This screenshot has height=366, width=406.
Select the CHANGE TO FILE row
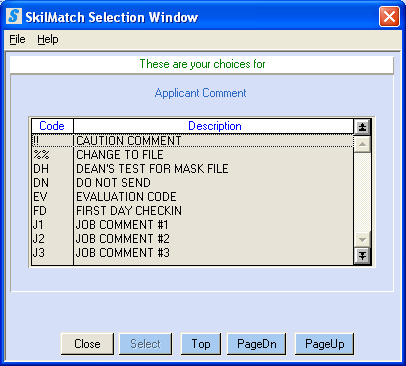pos(192,155)
